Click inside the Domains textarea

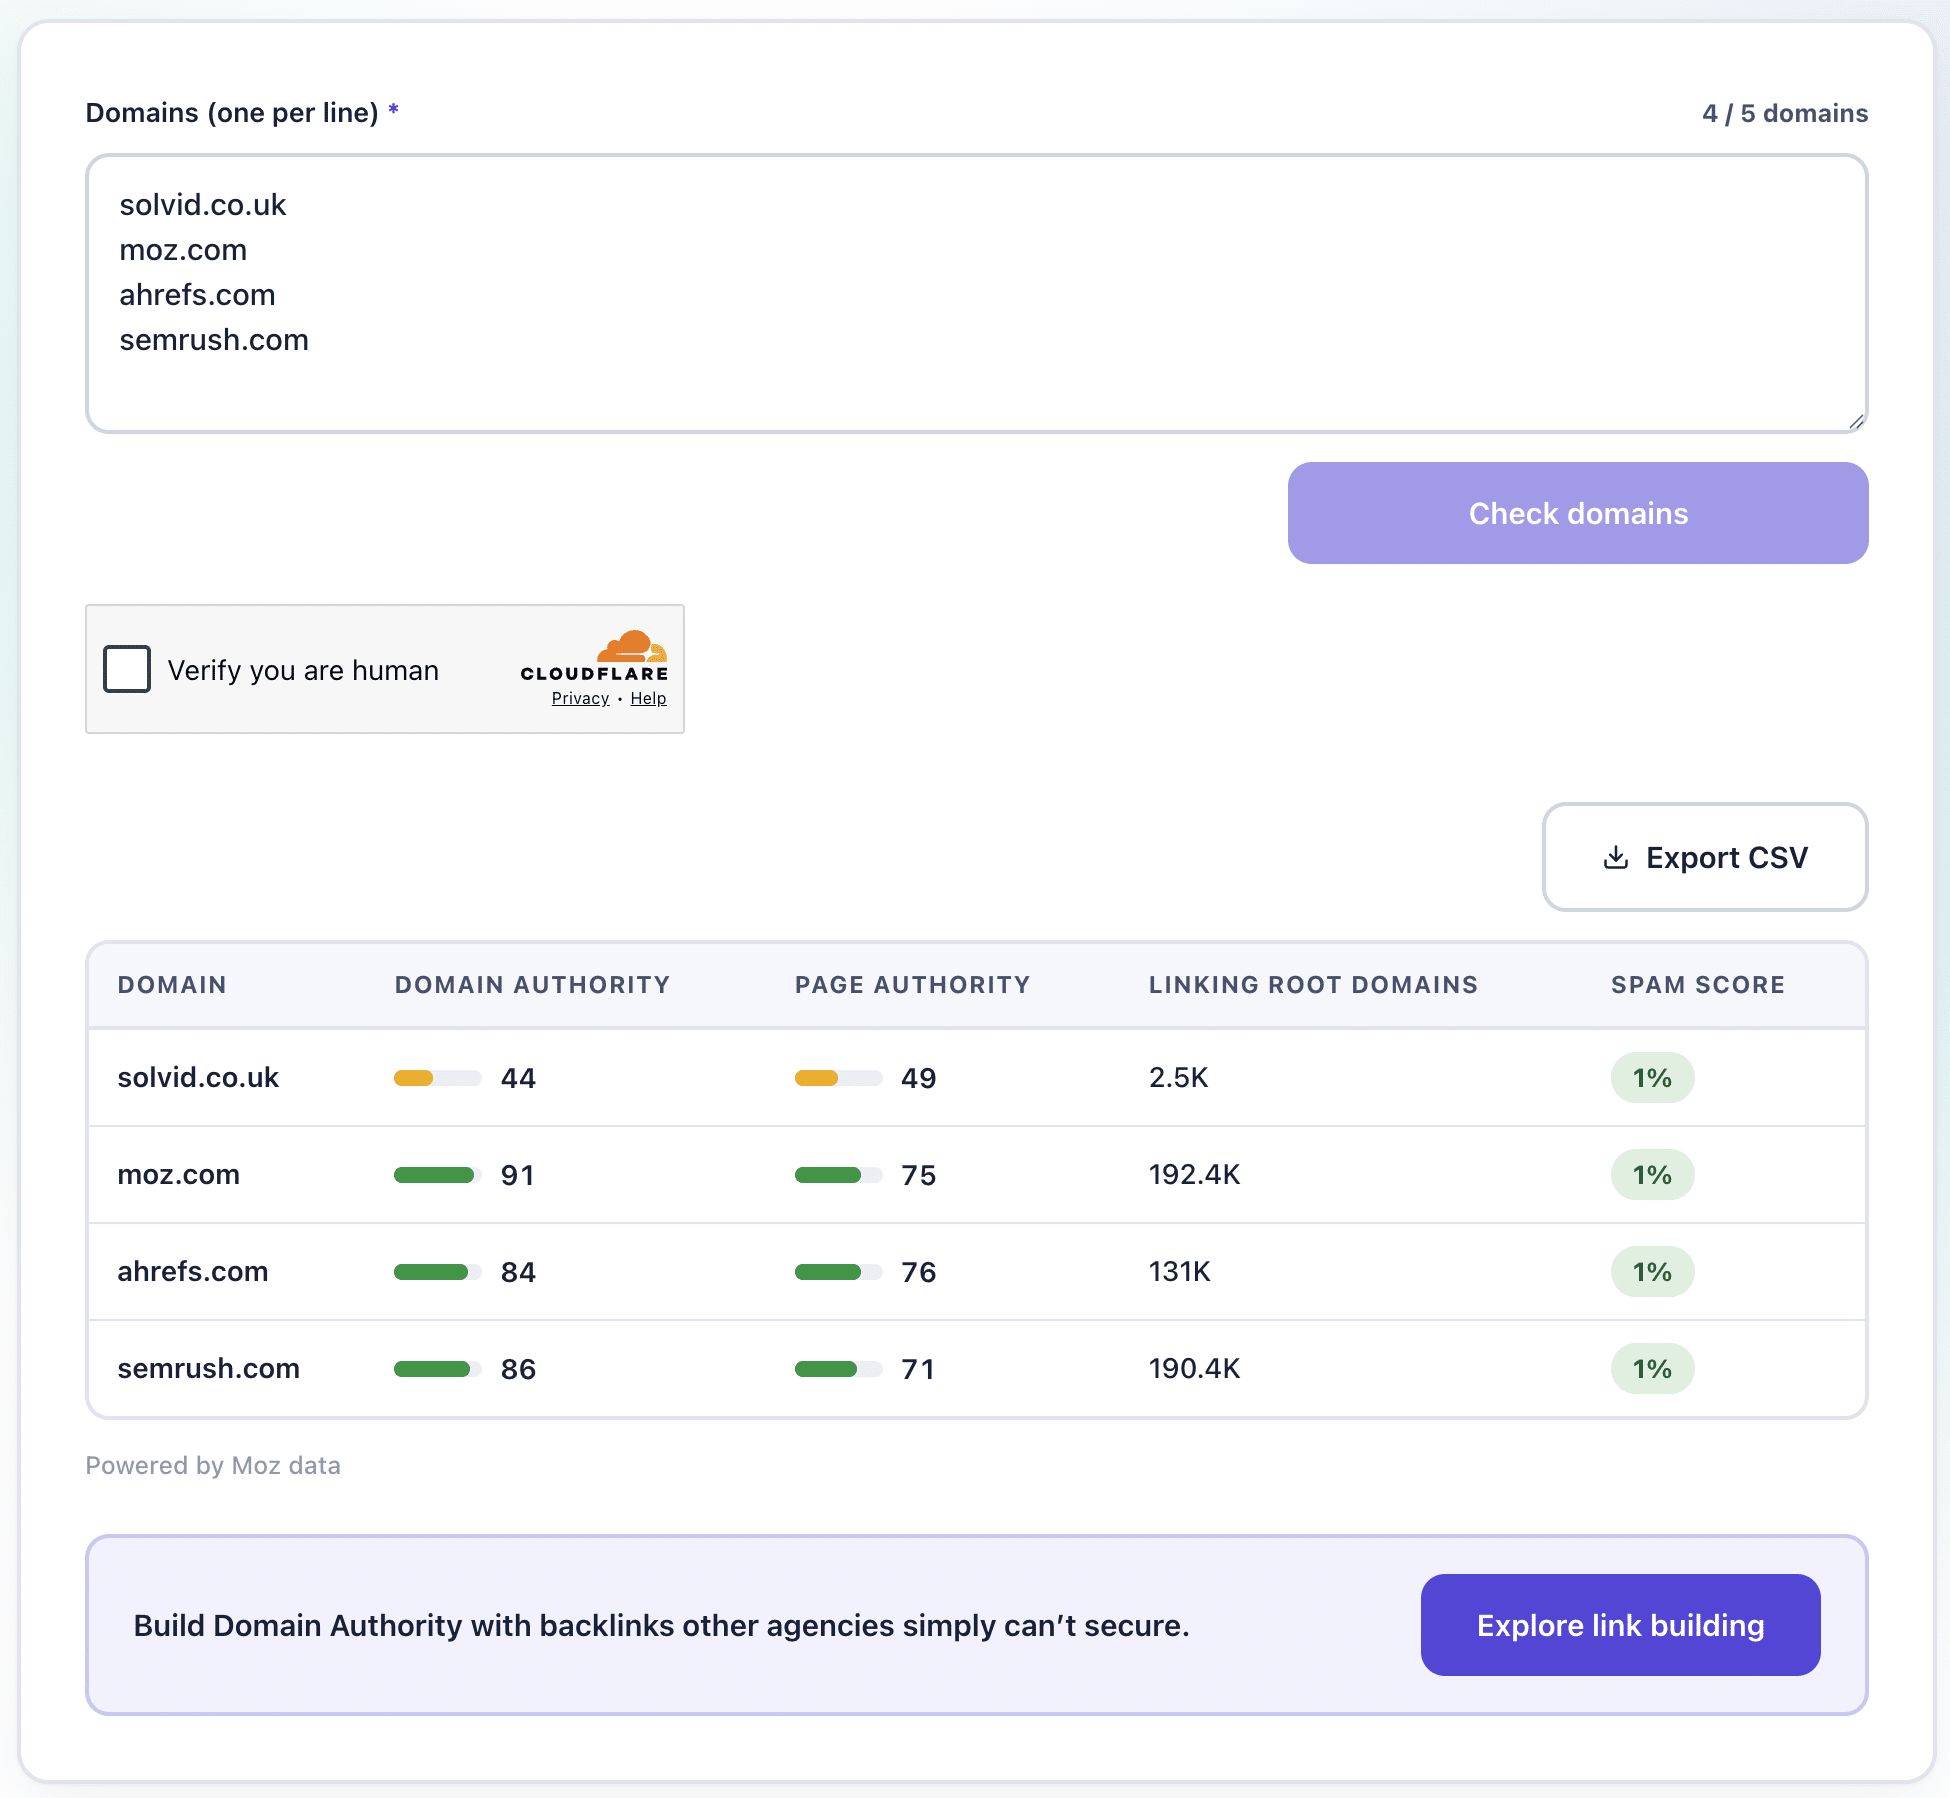pyautogui.click(x=977, y=293)
